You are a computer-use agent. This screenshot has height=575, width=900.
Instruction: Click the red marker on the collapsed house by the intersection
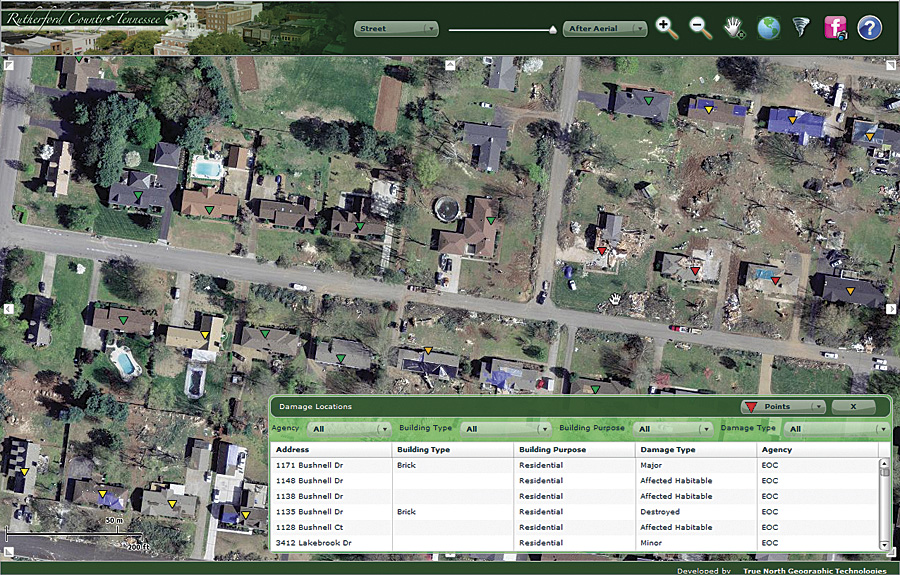click(x=602, y=251)
